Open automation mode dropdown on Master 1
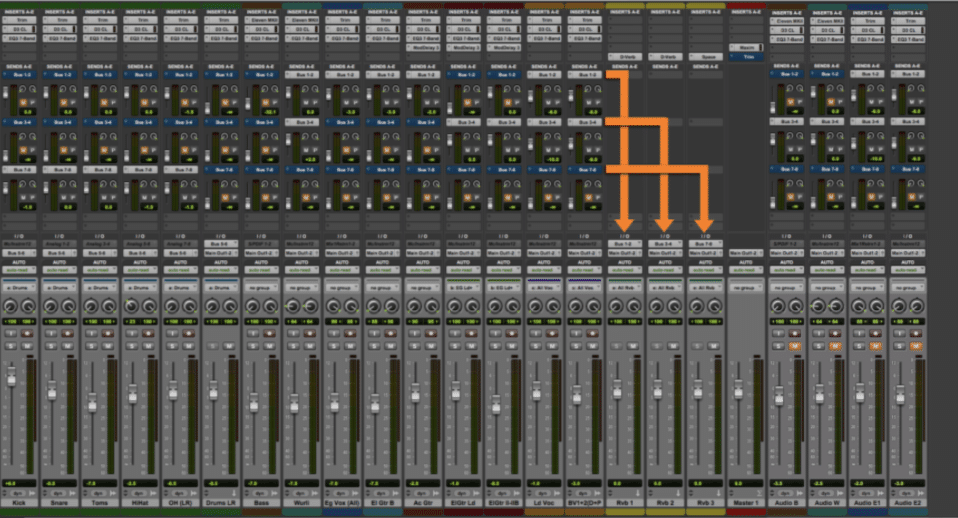Image resolution: width=958 pixels, height=518 pixels. coord(745,269)
